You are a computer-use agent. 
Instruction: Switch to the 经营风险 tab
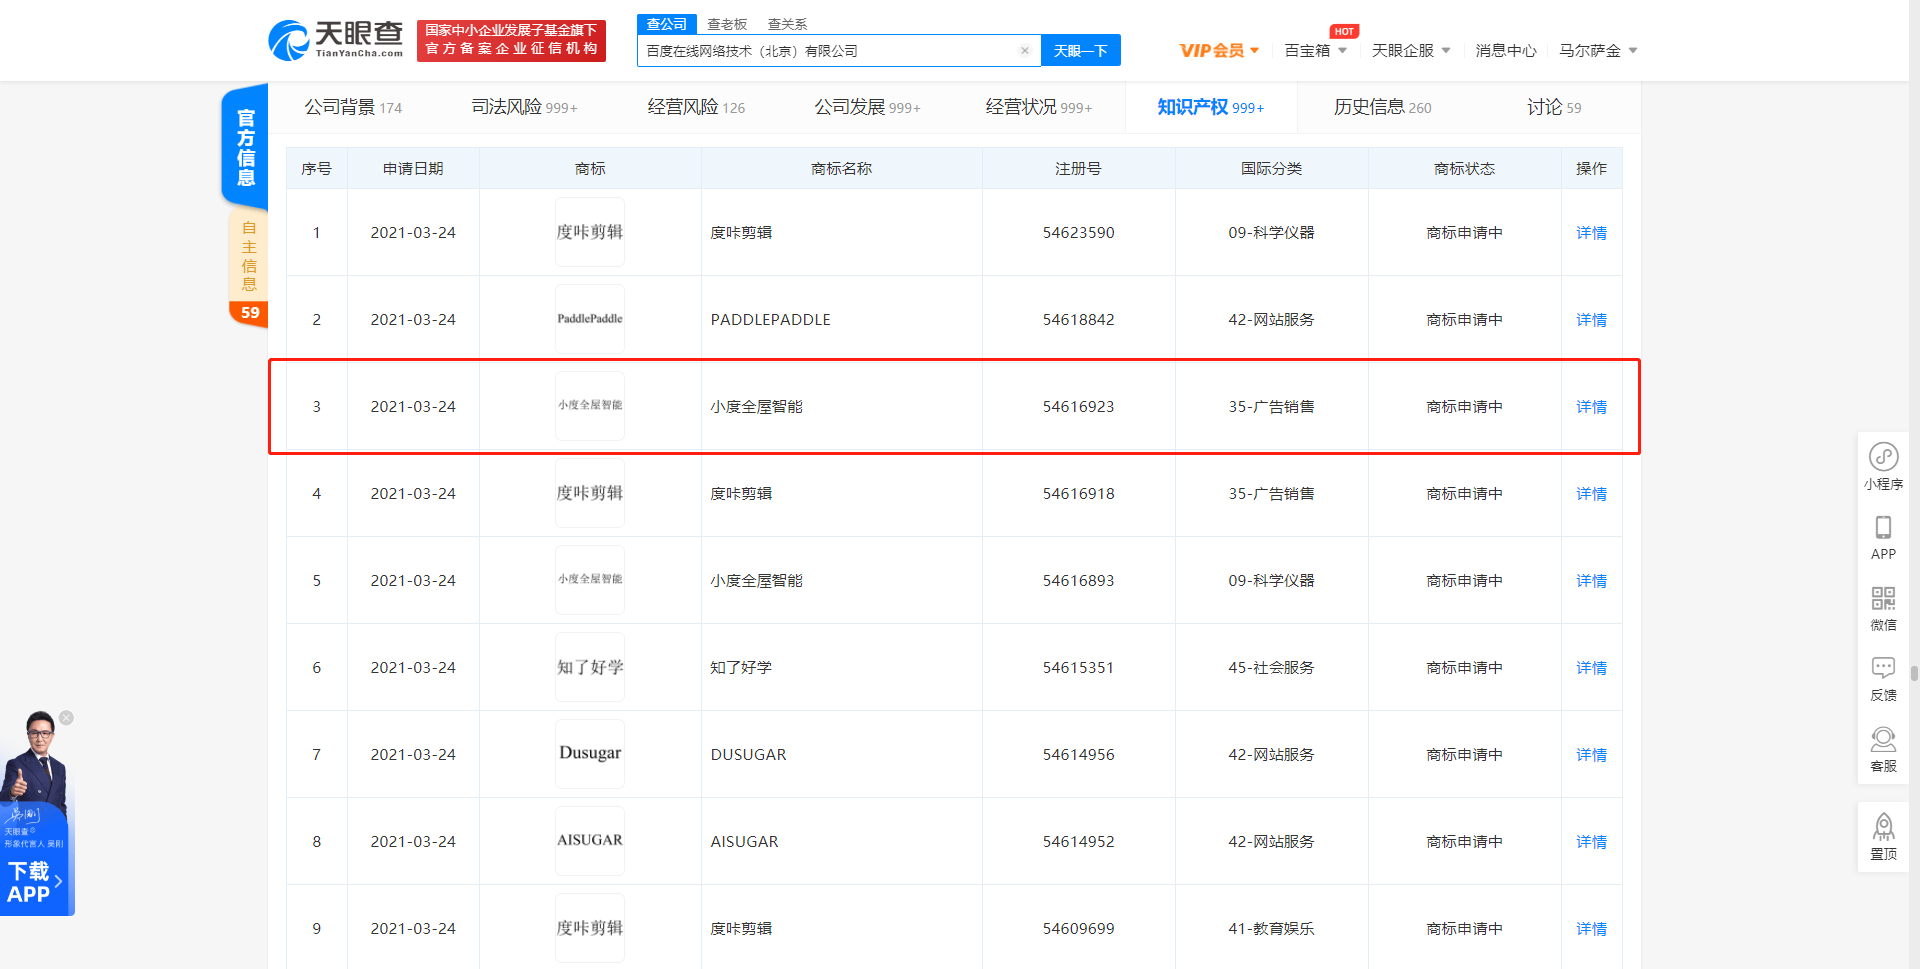click(x=696, y=107)
